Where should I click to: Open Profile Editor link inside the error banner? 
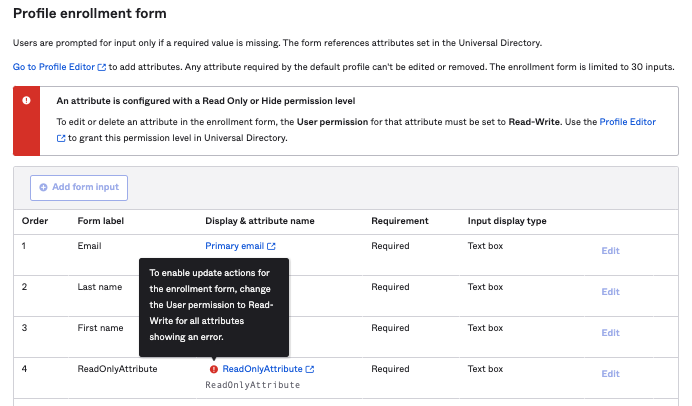tap(627, 122)
